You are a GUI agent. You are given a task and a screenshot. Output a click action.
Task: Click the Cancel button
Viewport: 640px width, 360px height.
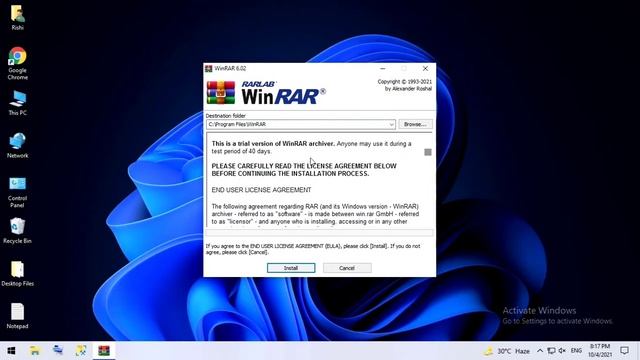[347, 268]
